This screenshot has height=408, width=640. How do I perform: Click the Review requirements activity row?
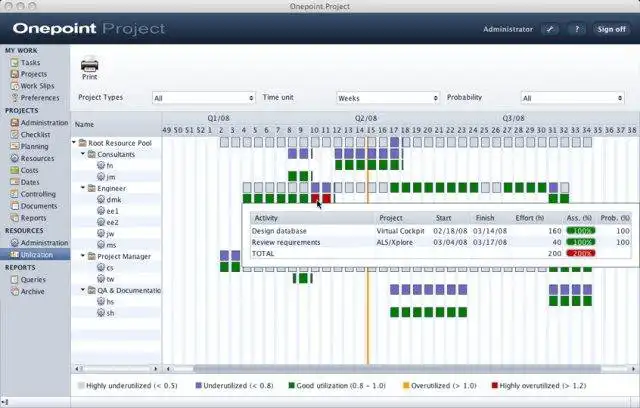441,242
